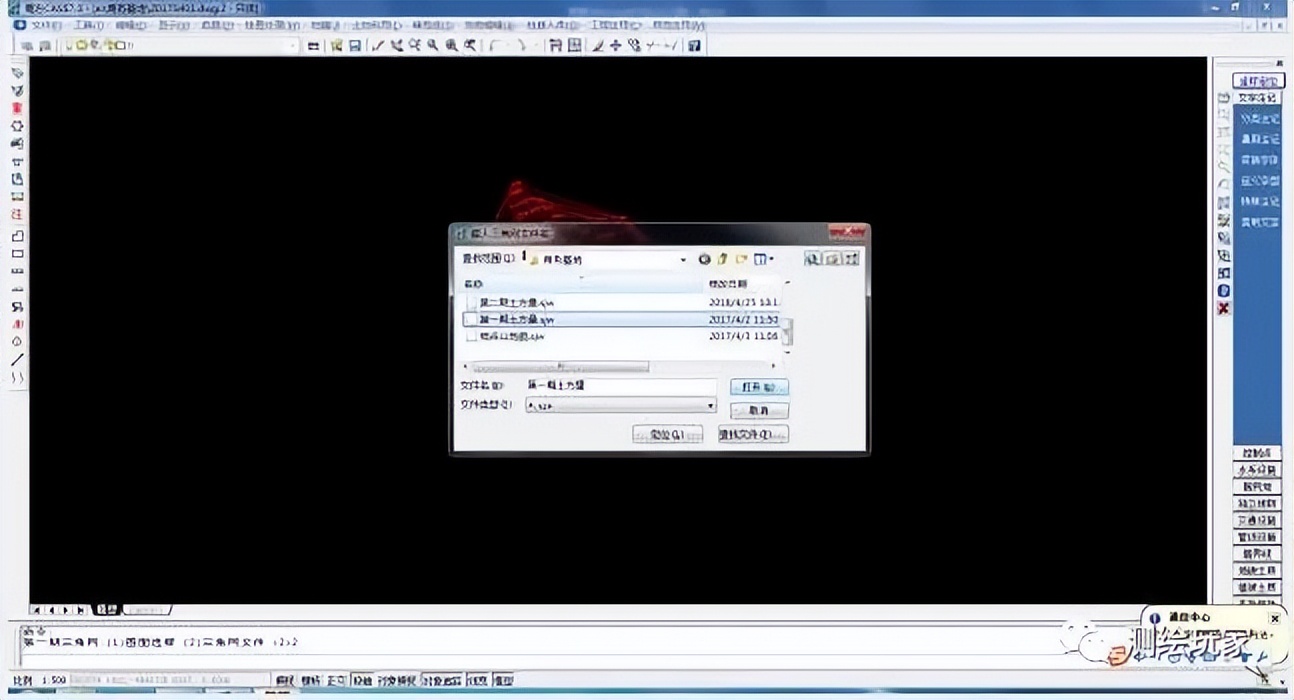Click the undo arrow icon in top toolbar
Screen dimensions: 1294x700
496,45
